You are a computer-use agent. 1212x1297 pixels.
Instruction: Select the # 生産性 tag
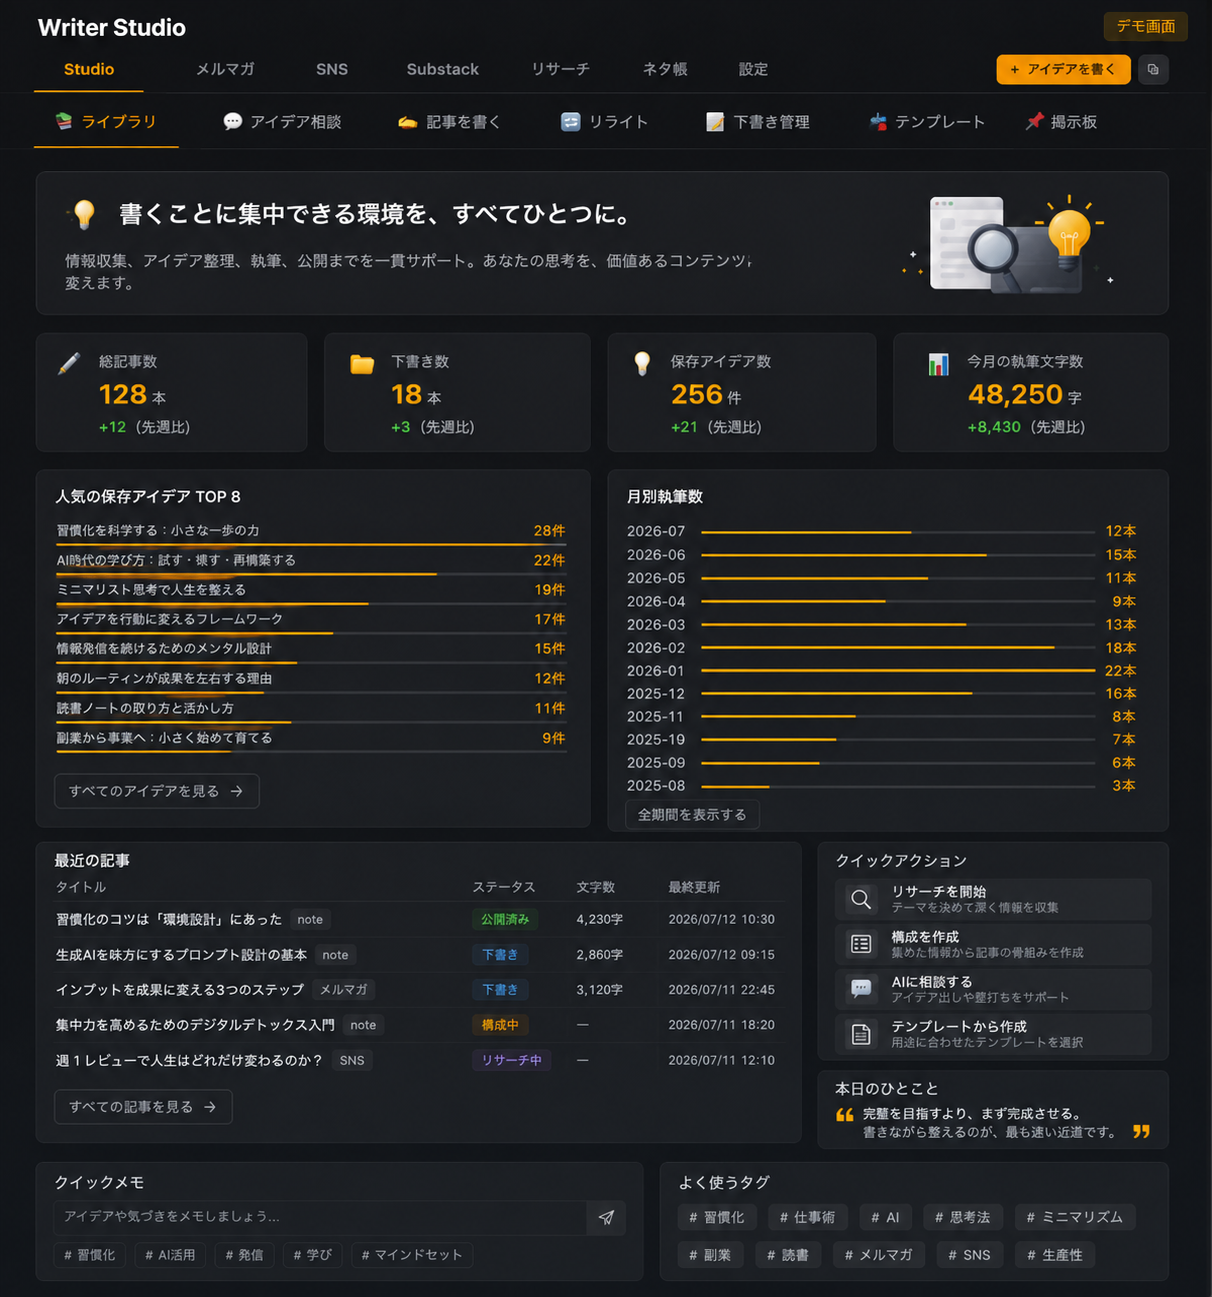click(x=1055, y=1255)
